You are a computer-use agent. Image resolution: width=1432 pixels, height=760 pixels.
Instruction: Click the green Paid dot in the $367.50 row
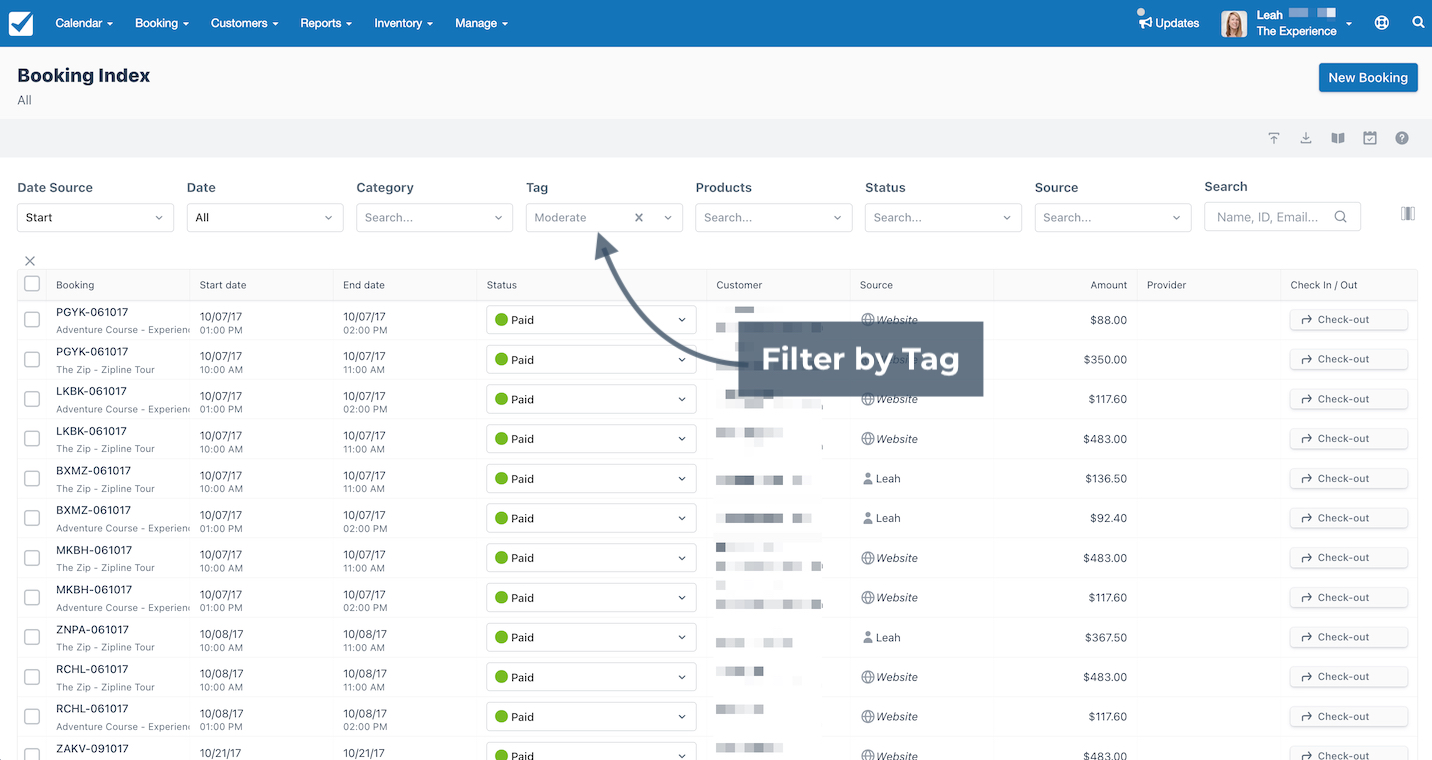pos(502,637)
